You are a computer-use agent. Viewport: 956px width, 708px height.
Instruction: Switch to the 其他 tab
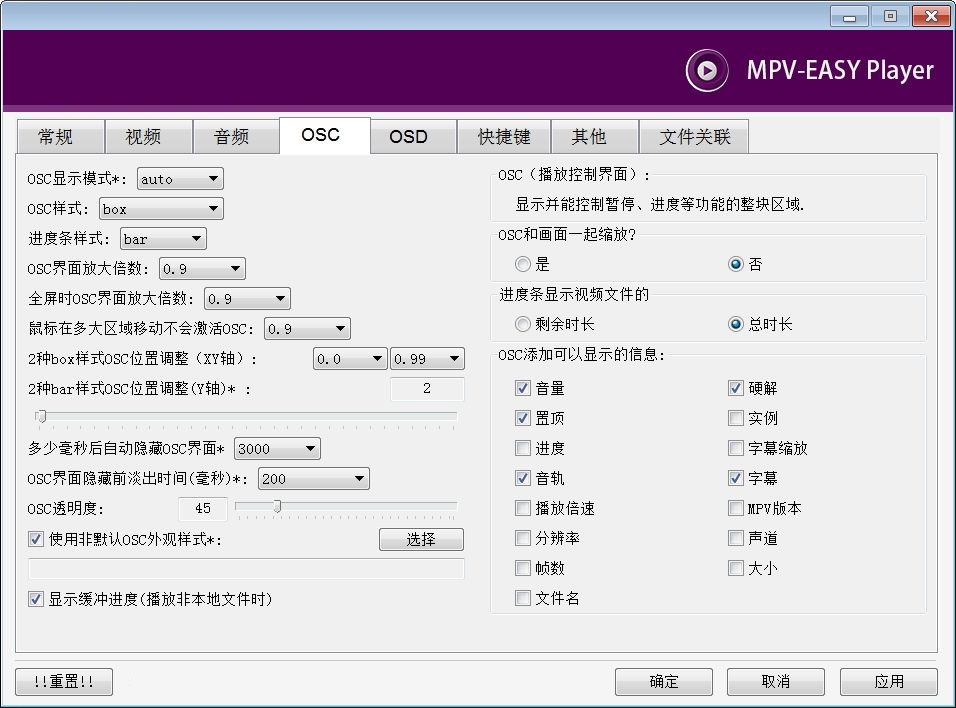594,137
